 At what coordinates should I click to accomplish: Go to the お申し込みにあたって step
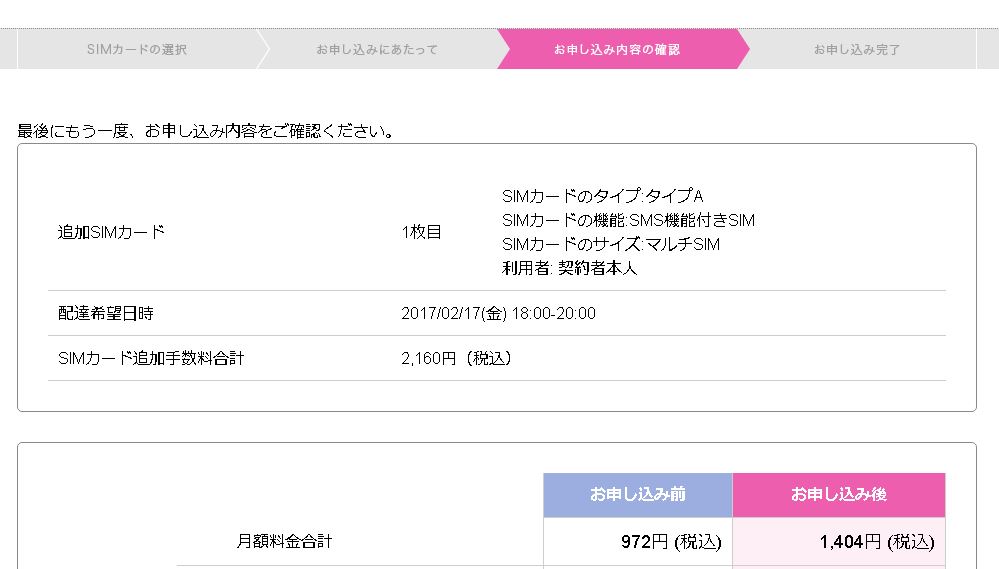pyautogui.click(x=377, y=49)
